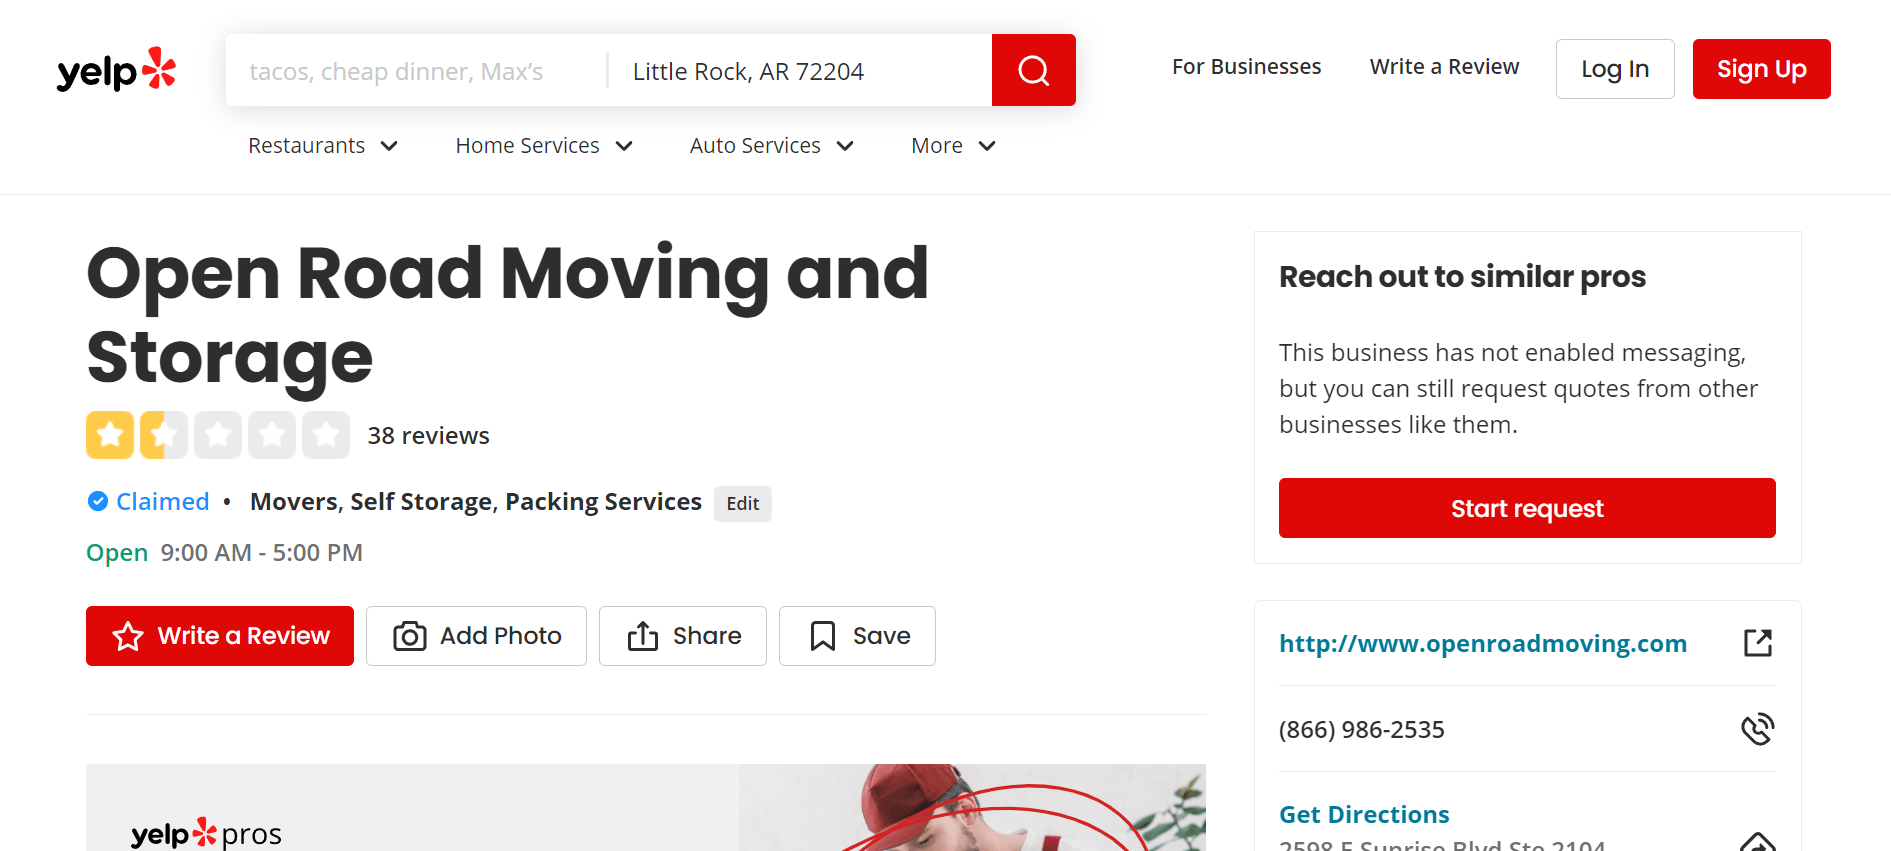Open the Get Directions link
Image resolution: width=1891 pixels, height=851 pixels.
pos(1364,814)
